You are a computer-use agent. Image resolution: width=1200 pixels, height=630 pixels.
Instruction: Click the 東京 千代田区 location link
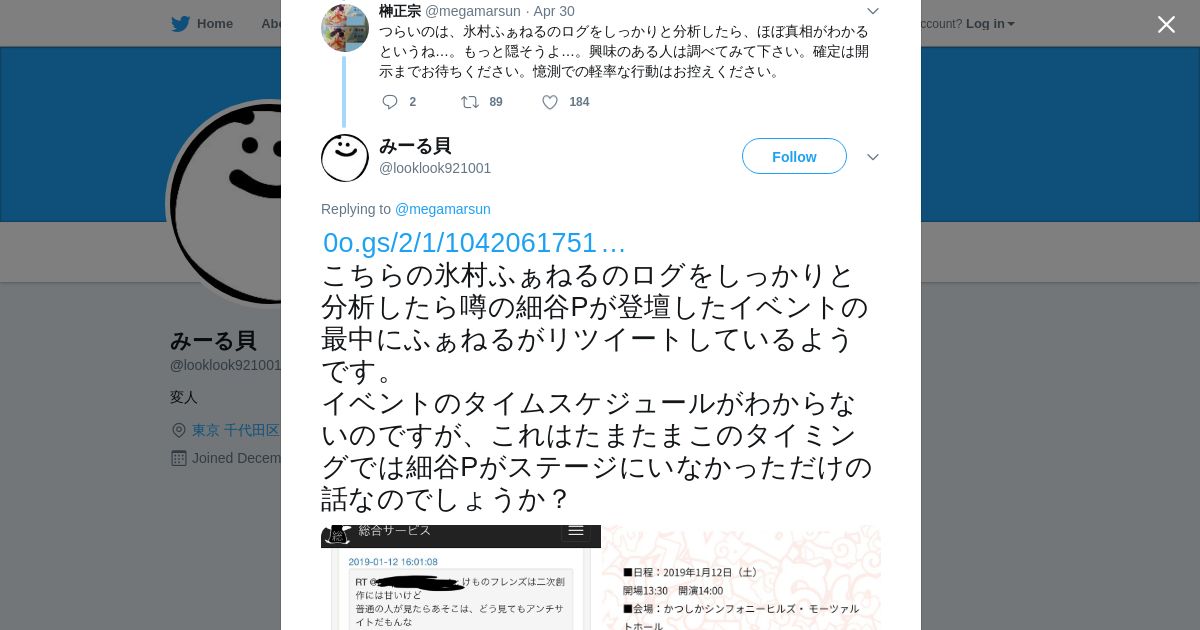(x=236, y=430)
